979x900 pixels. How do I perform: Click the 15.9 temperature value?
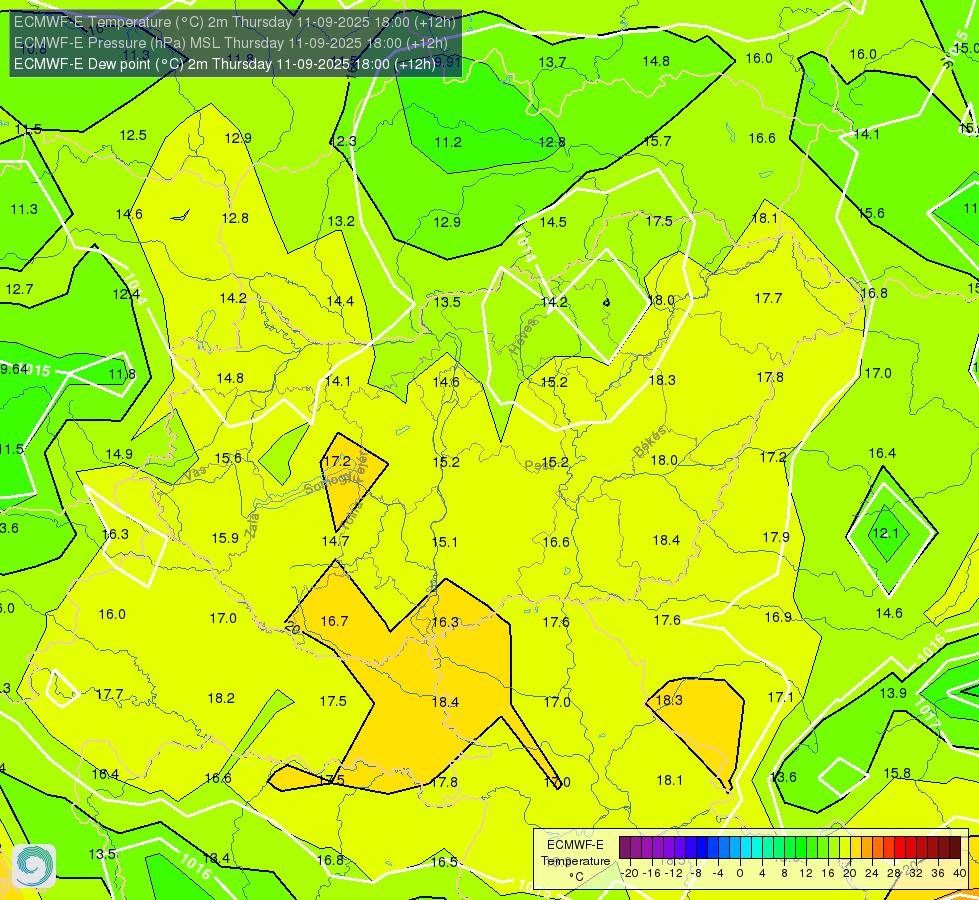coord(225,538)
